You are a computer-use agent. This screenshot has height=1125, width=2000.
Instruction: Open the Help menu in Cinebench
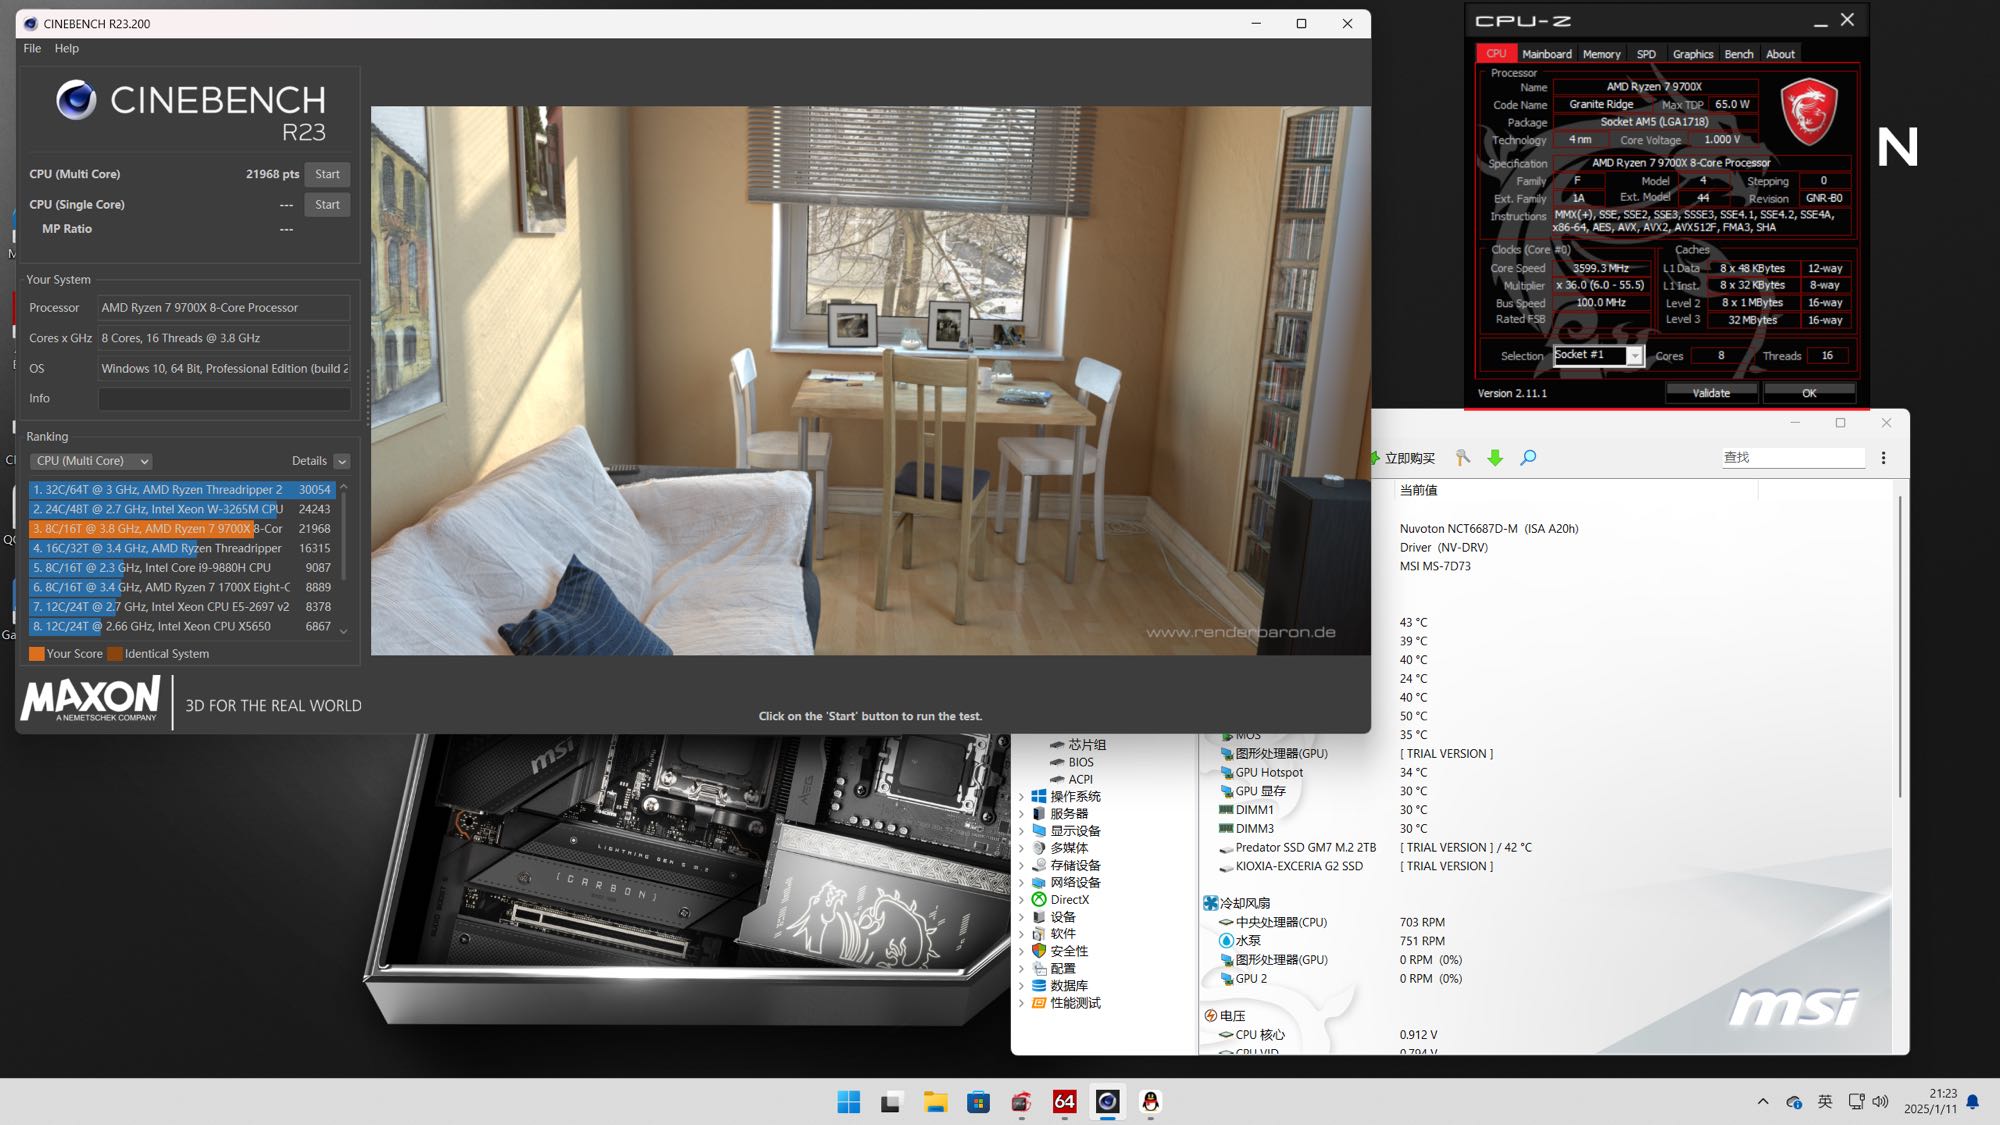[66, 48]
